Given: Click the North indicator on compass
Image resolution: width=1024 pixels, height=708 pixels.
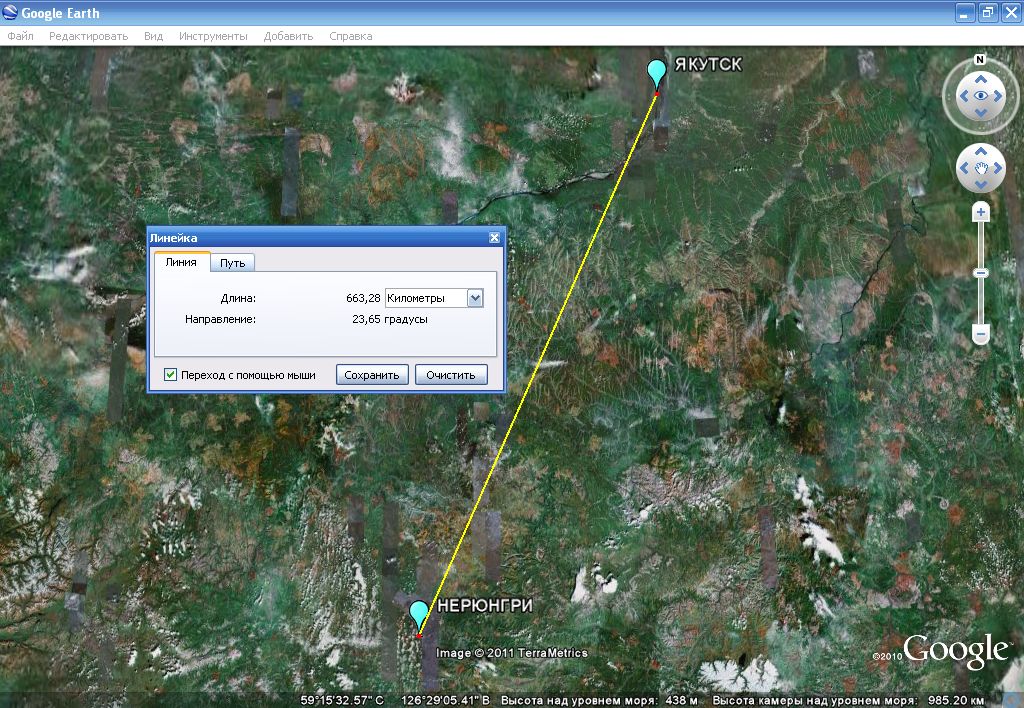Looking at the screenshot, I should (x=981, y=59).
